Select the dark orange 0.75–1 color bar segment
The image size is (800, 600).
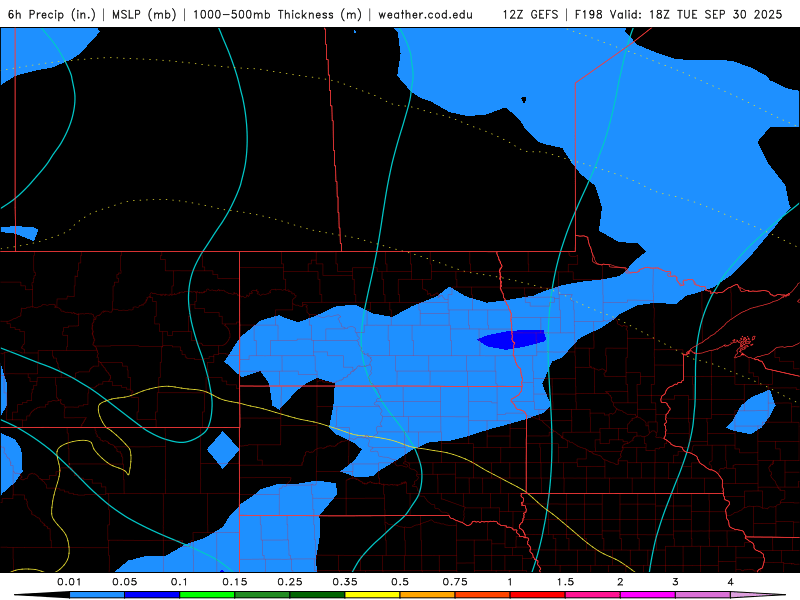click(x=483, y=595)
